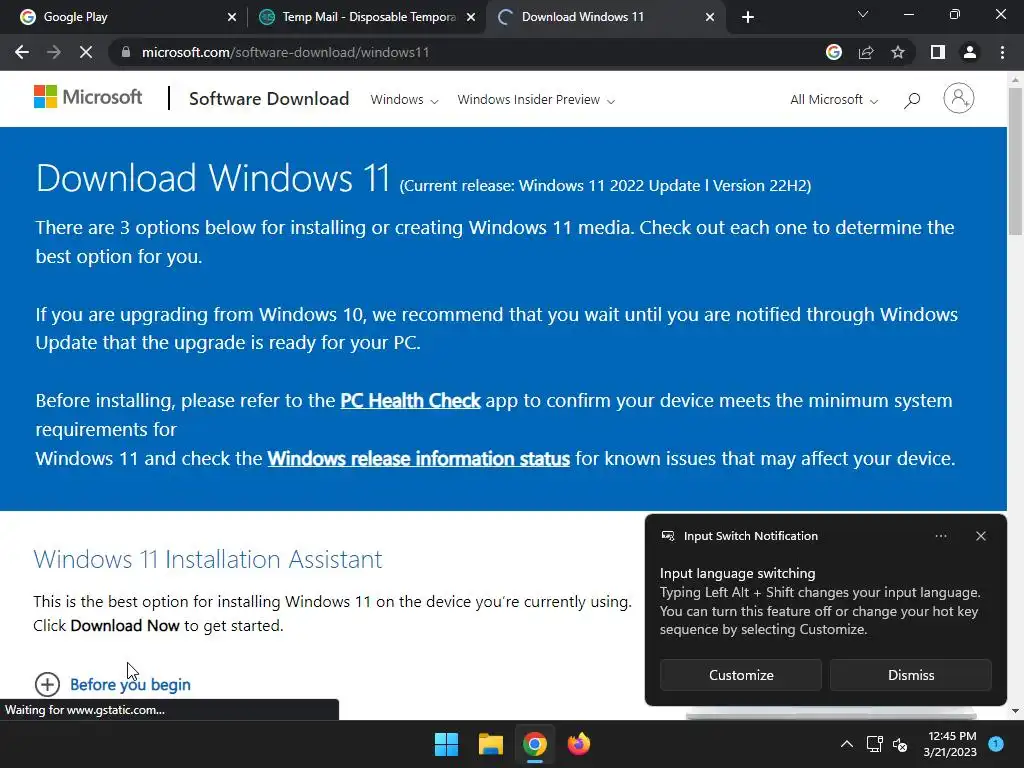Screen dimensions: 1024x768
Task: Open a new browser tab
Action: click(748, 17)
